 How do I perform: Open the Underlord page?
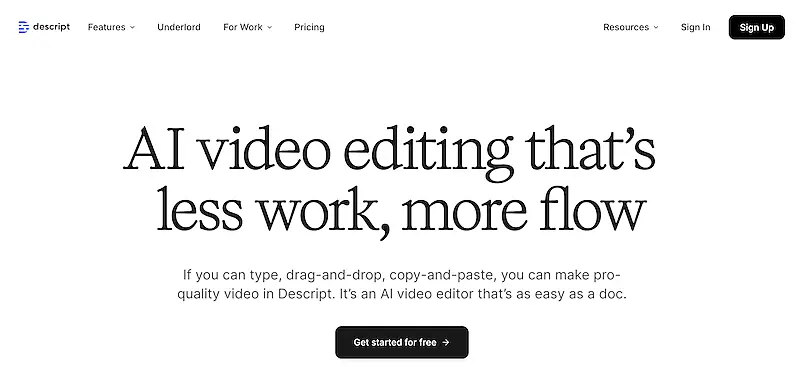coord(179,27)
